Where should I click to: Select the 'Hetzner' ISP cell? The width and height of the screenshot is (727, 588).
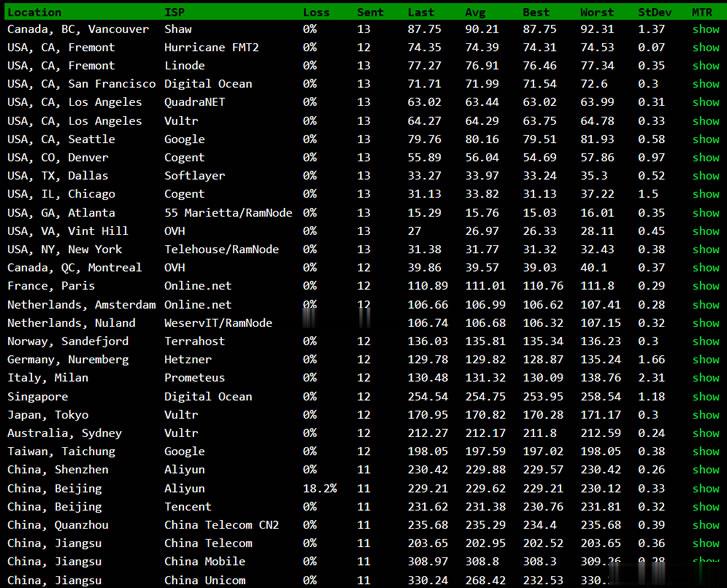[x=188, y=359]
